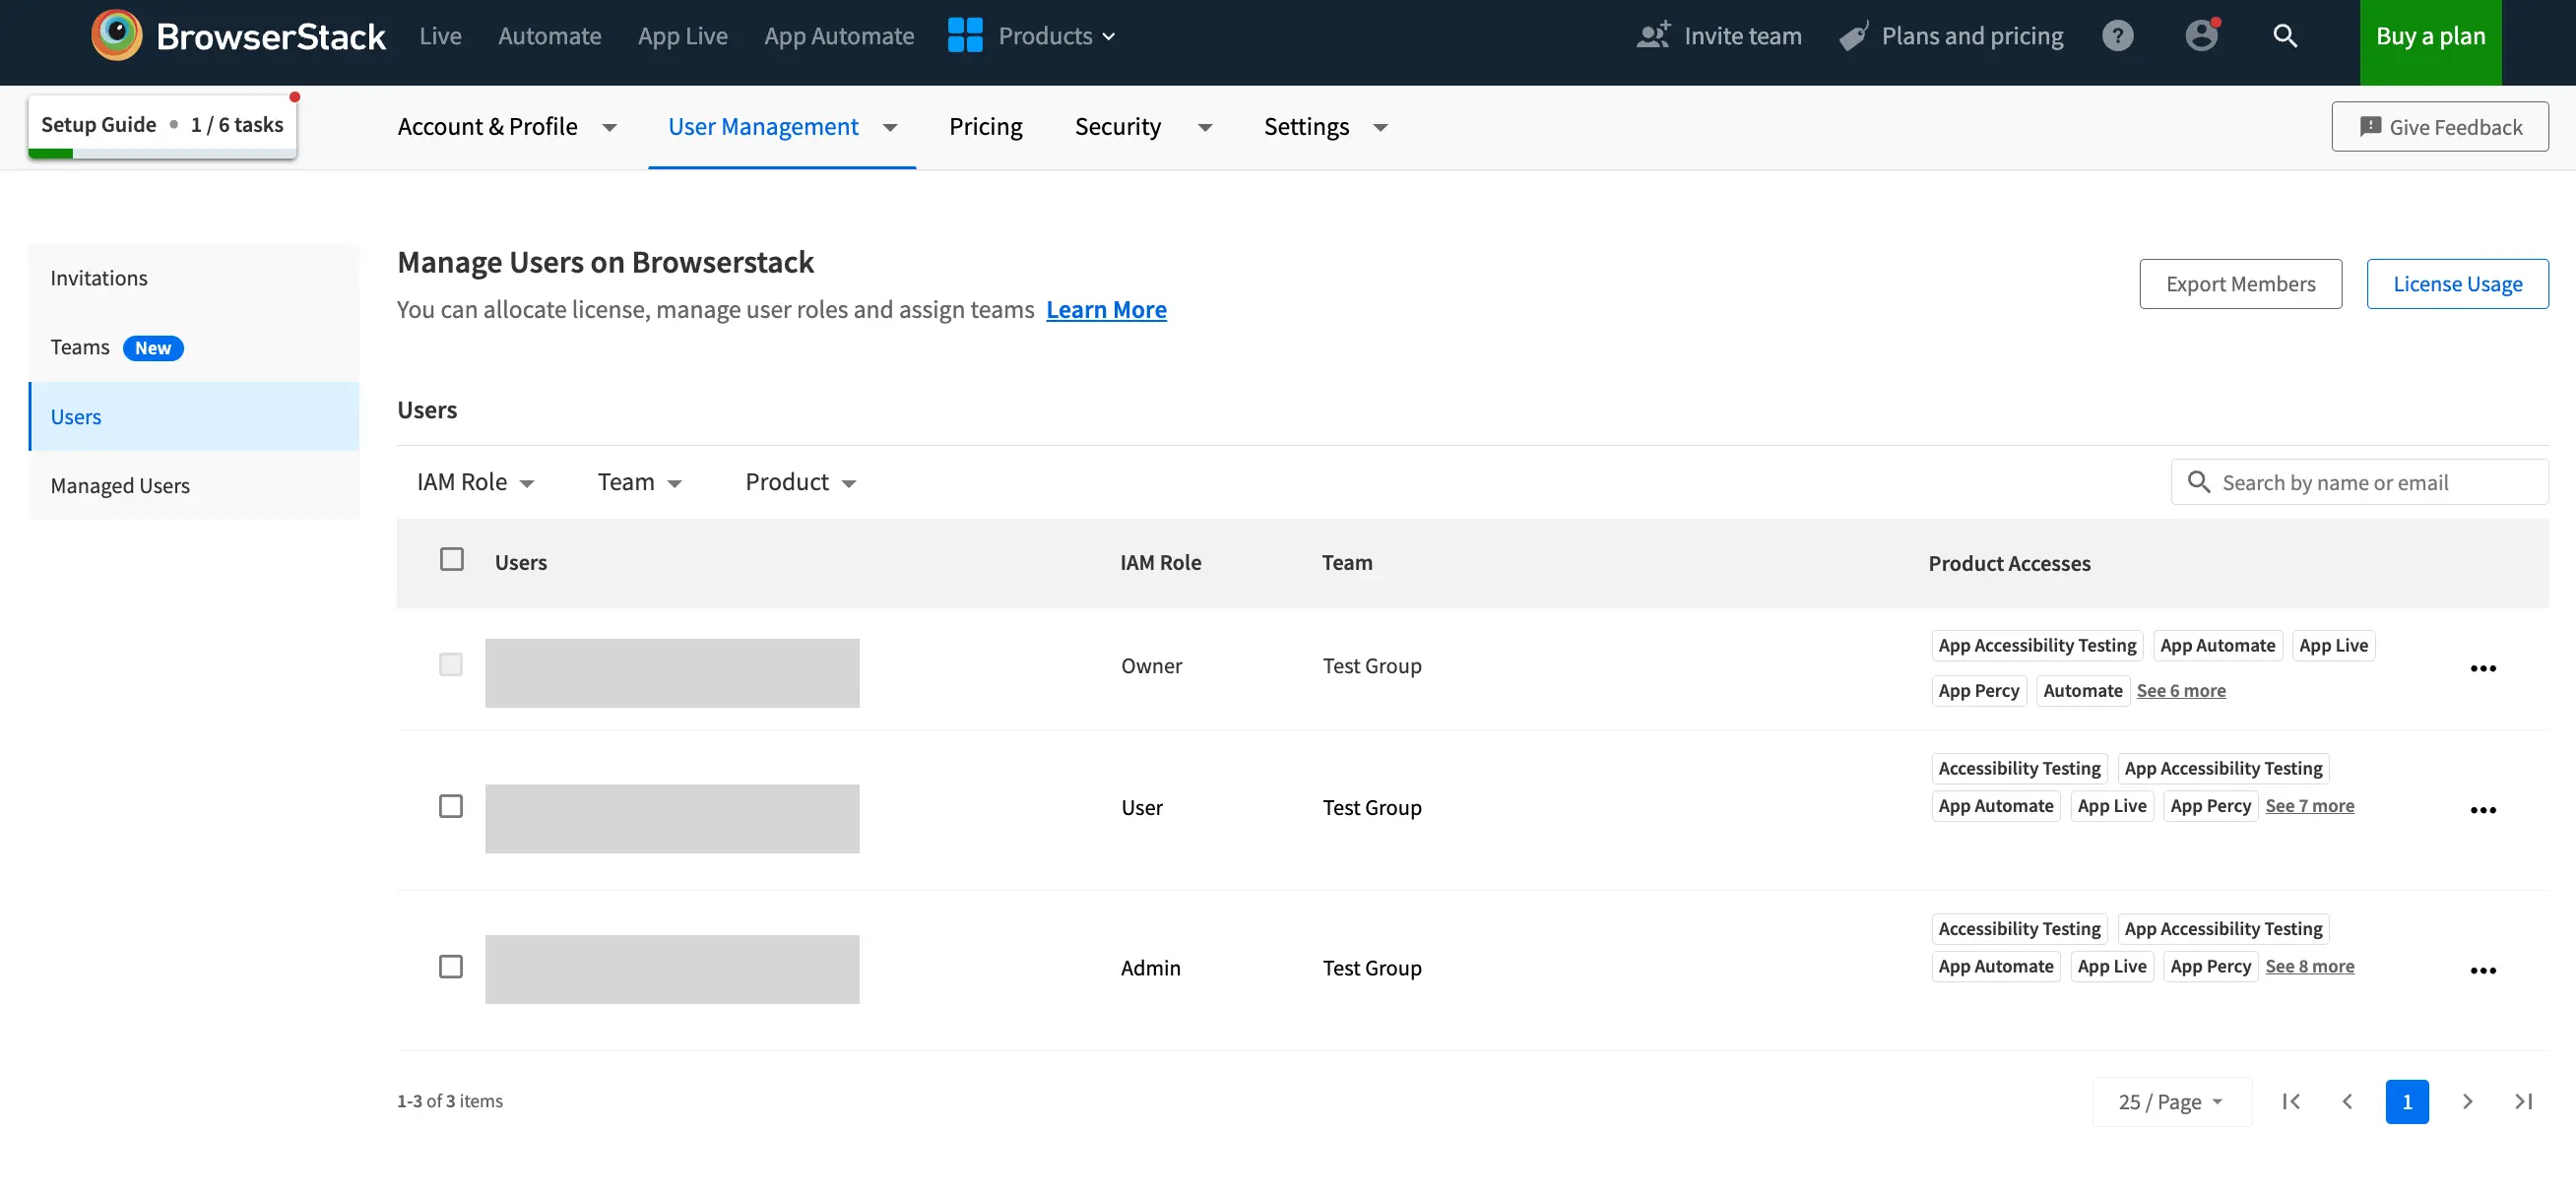Click the BrowserStack logo icon
The image size is (2576, 1191).
tap(115, 34)
